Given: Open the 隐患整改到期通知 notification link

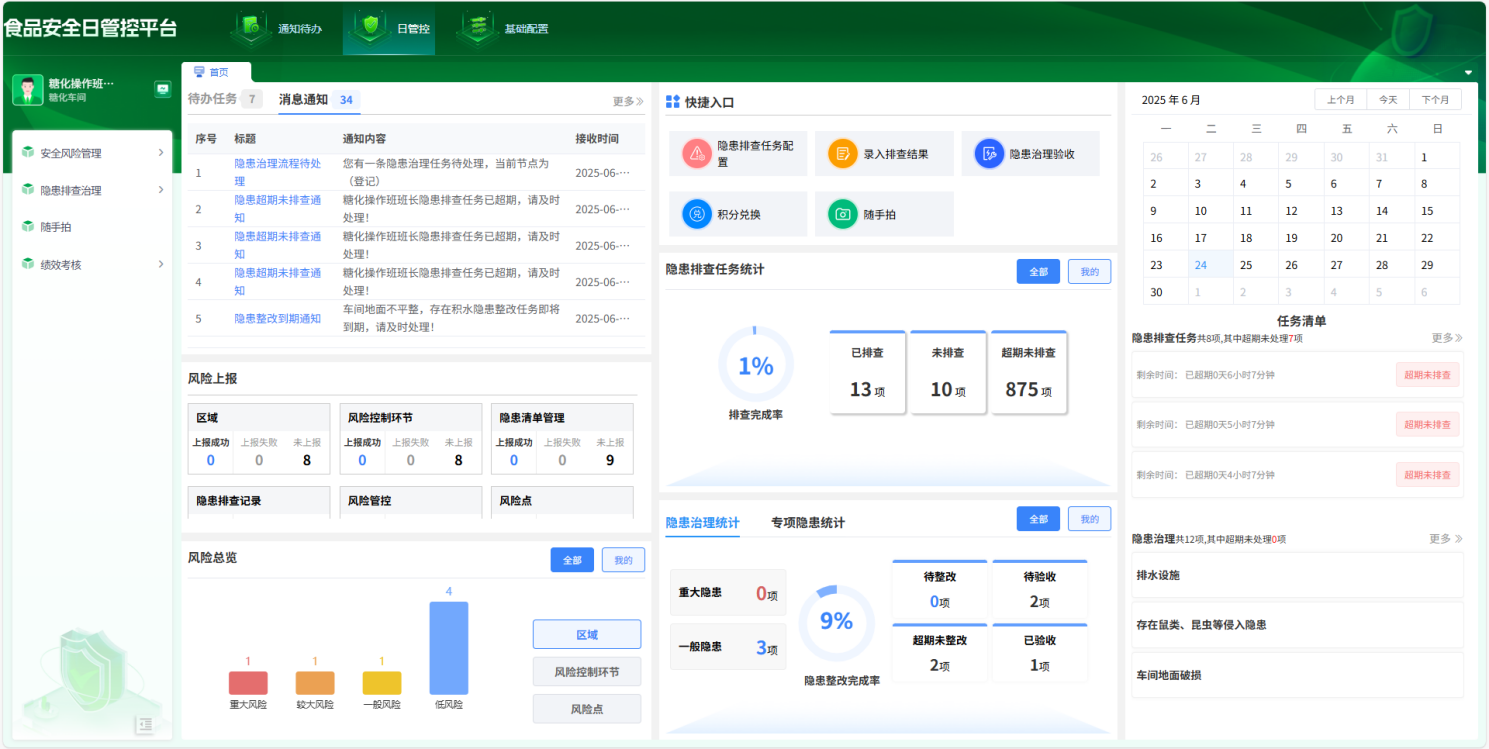Looking at the screenshot, I should 280,318.
